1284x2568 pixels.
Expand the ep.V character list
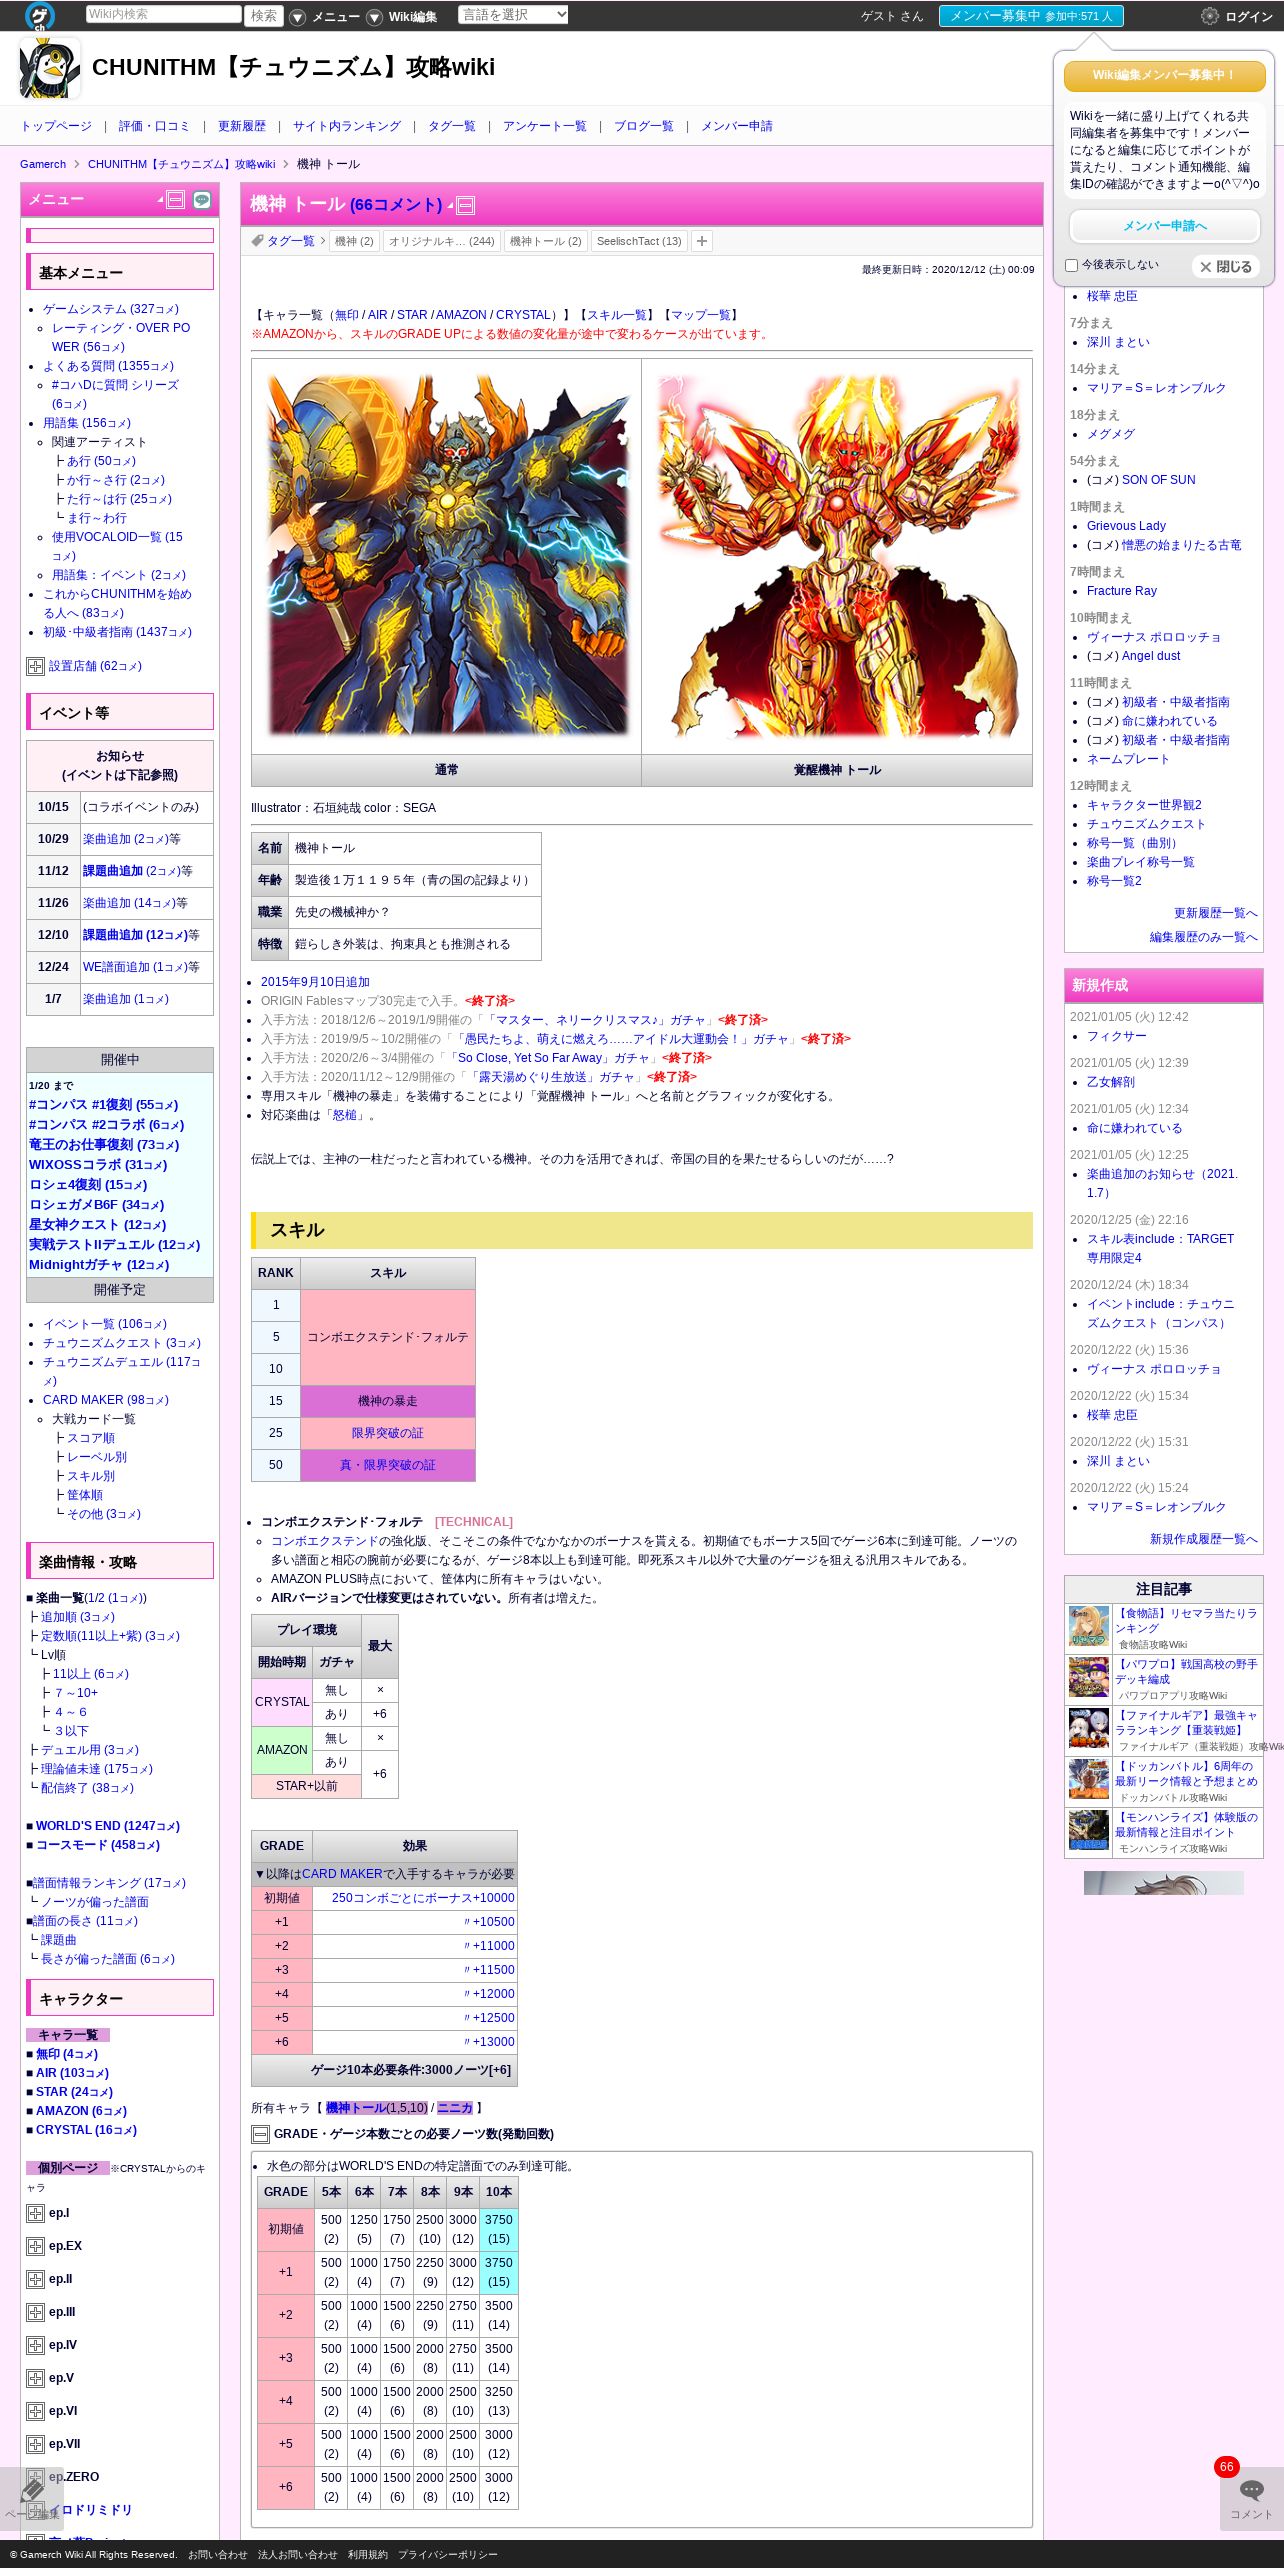[x=35, y=2378]
